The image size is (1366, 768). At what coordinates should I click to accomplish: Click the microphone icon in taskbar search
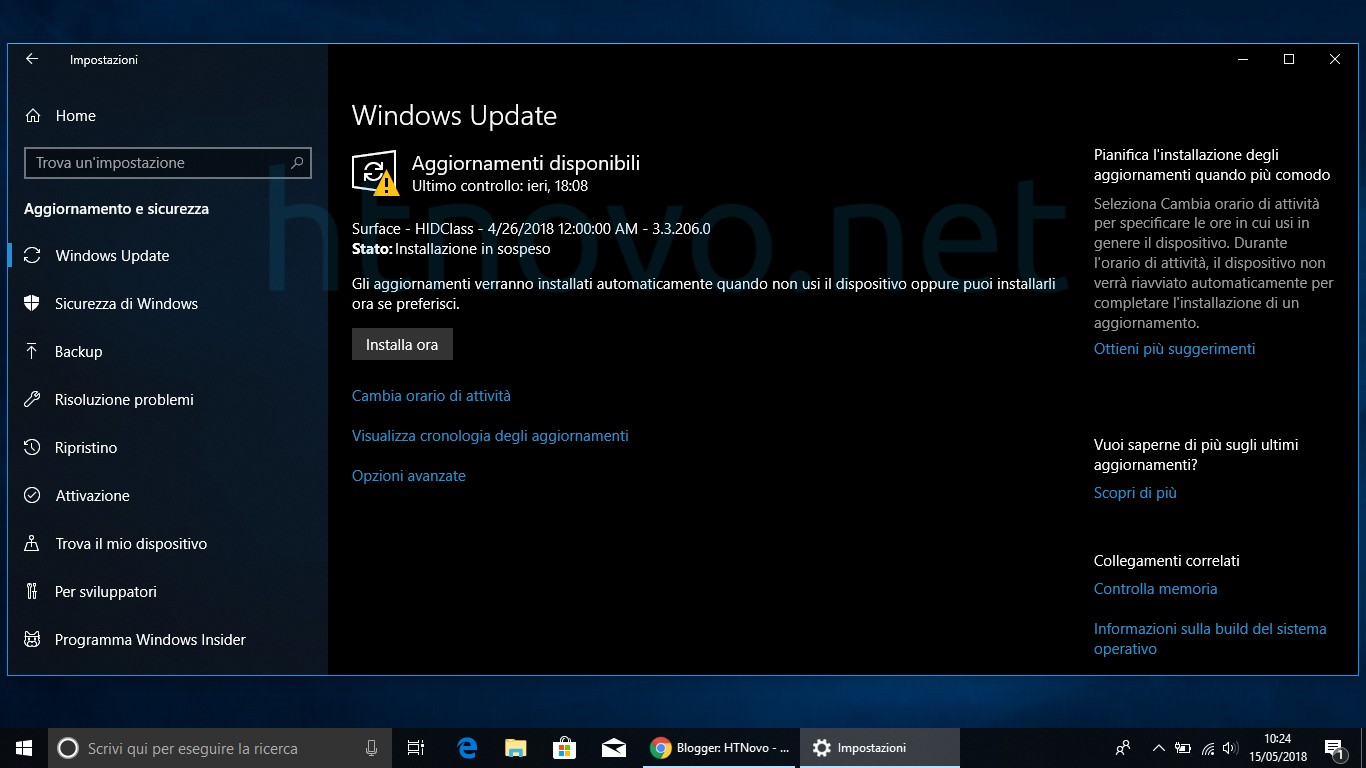(x=371, y=748)
